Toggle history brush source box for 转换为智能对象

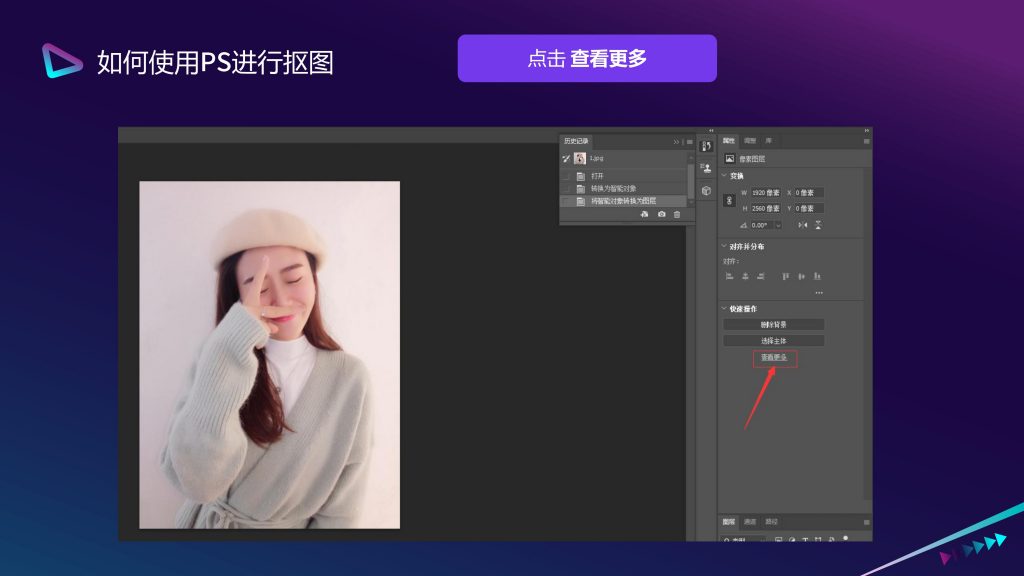[567, 188]
